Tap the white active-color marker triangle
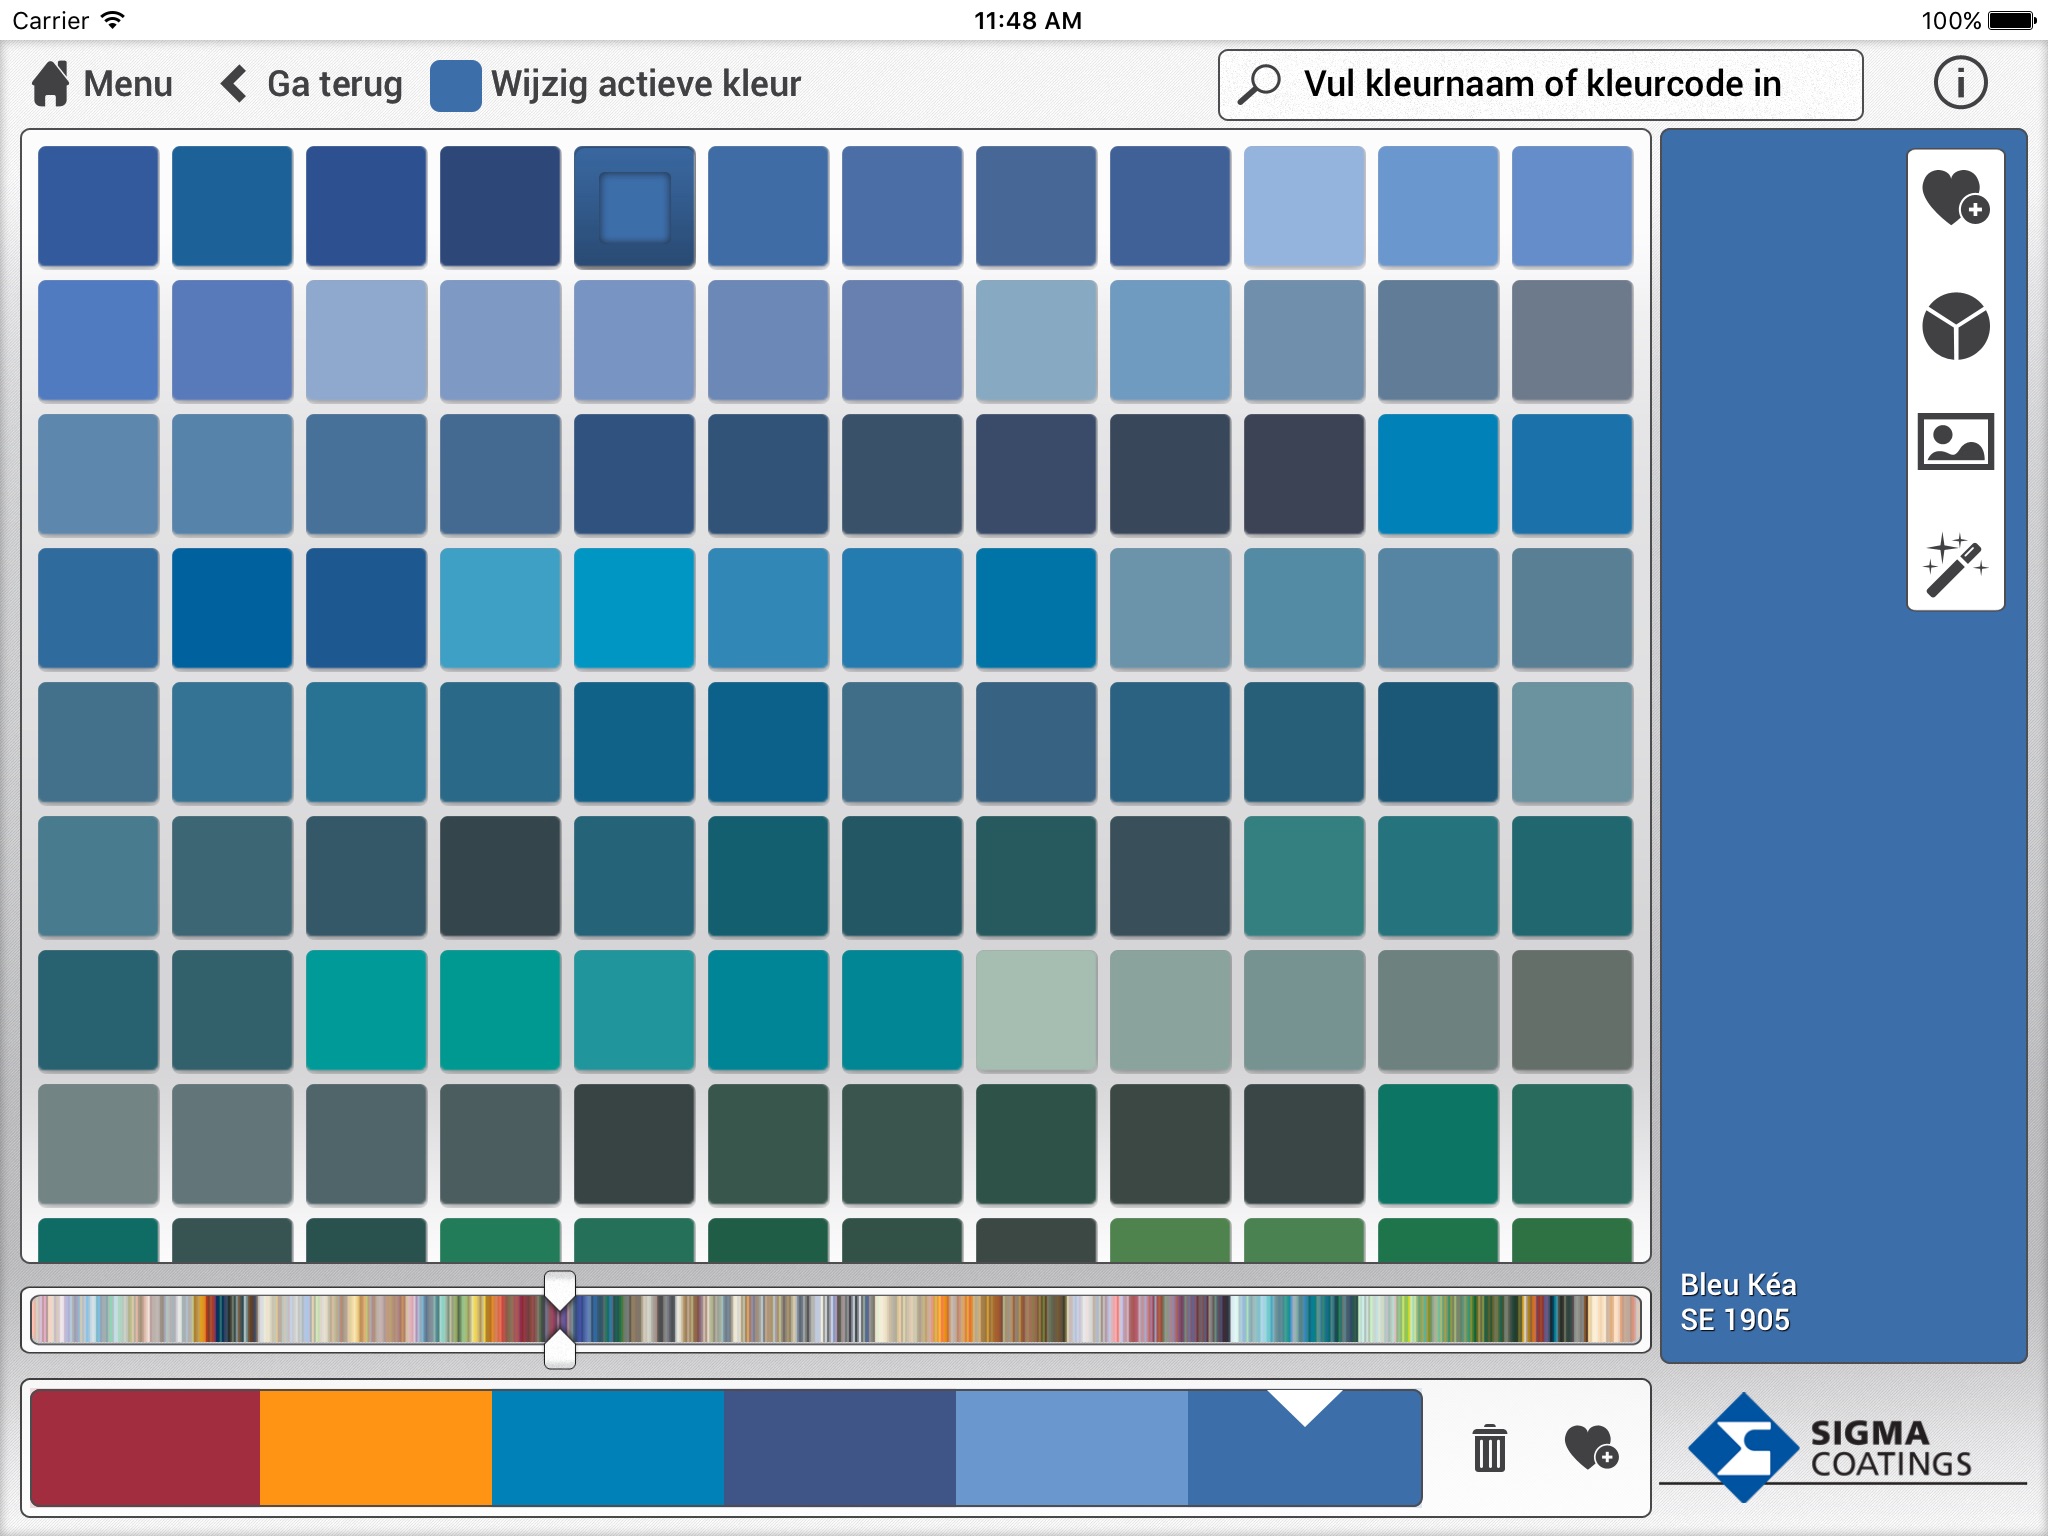Screen dimensions: 2048x1536 (1305, 1408)
